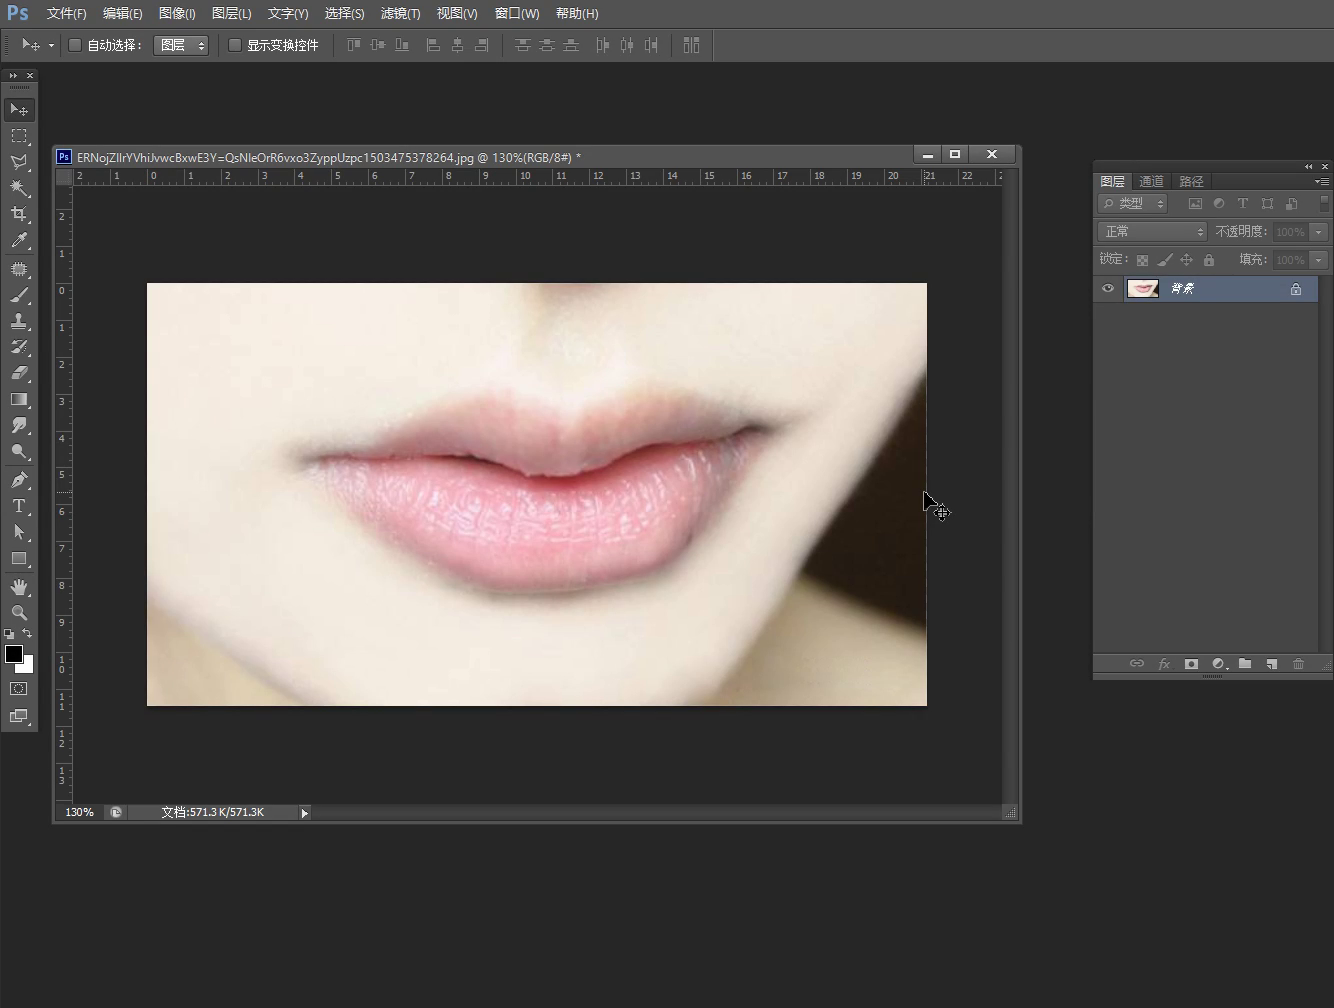
Task: Choose the Horizontal Type tool
Action: (x=19, y=506)
